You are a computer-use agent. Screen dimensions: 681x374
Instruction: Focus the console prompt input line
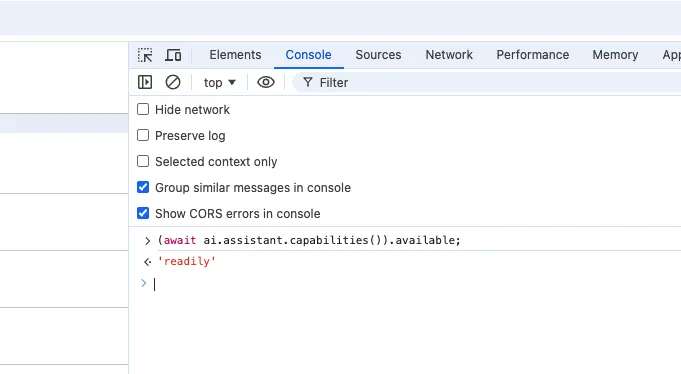click(417, 284)
